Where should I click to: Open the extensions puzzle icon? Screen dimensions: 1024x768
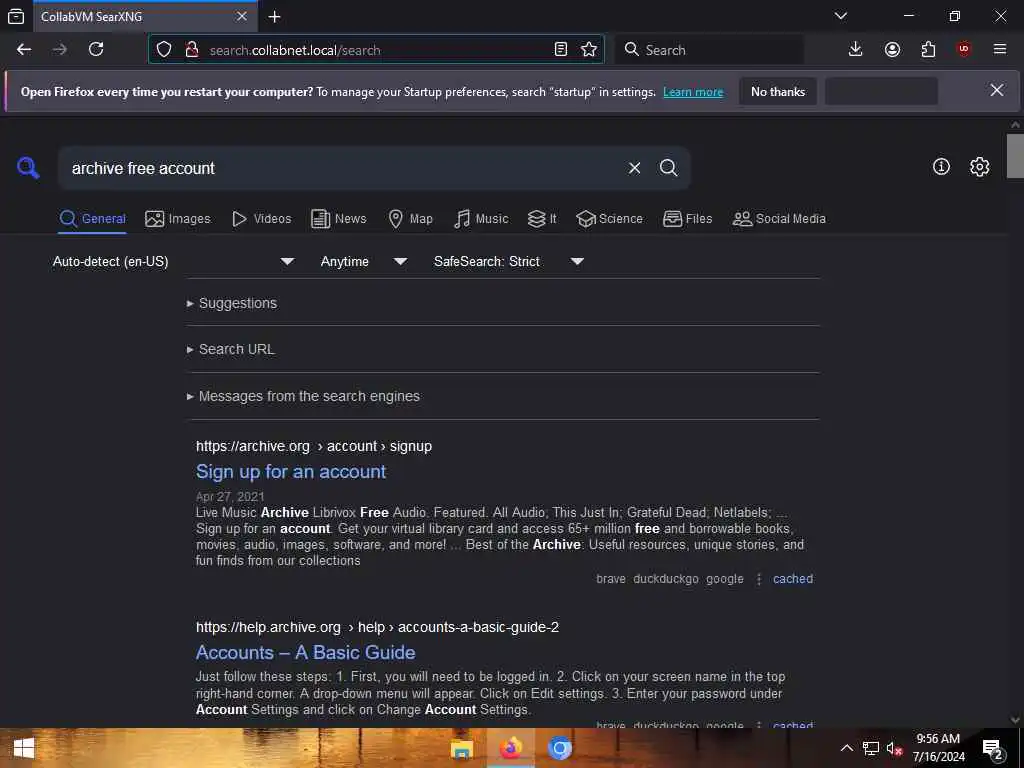pos(928,50)
